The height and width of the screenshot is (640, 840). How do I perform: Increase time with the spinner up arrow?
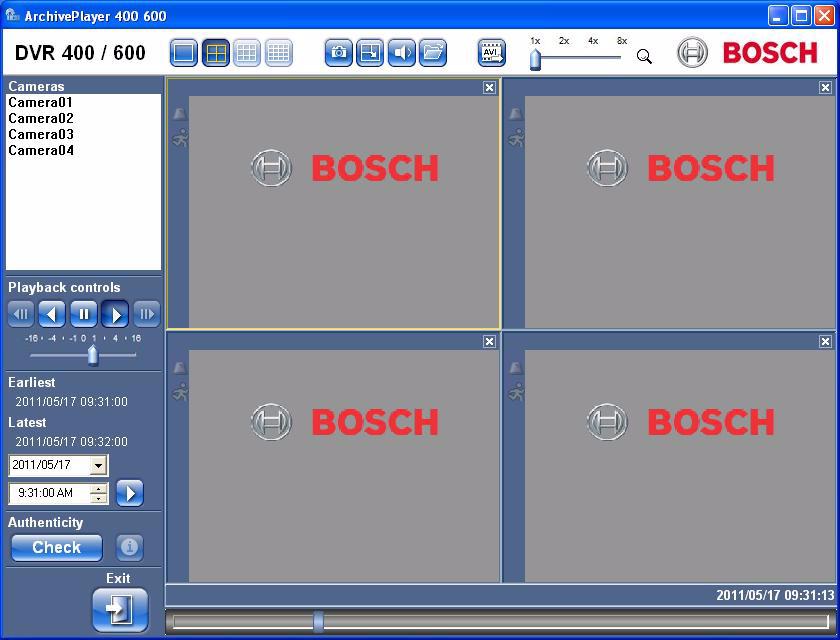pyautogui.click(x=99, y=488)
